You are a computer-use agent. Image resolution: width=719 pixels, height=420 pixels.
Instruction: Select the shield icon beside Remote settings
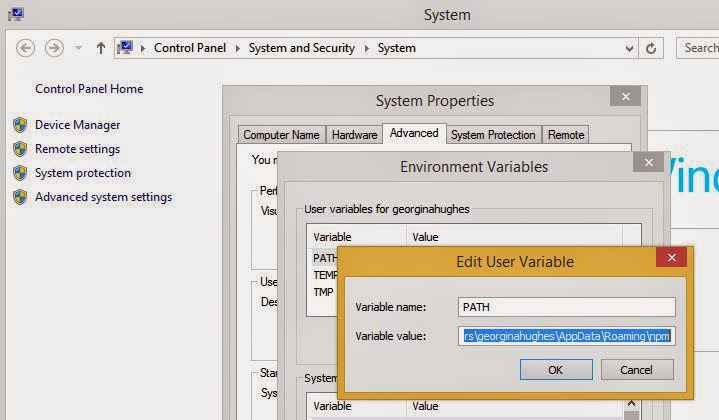click(x=20, y=149)
